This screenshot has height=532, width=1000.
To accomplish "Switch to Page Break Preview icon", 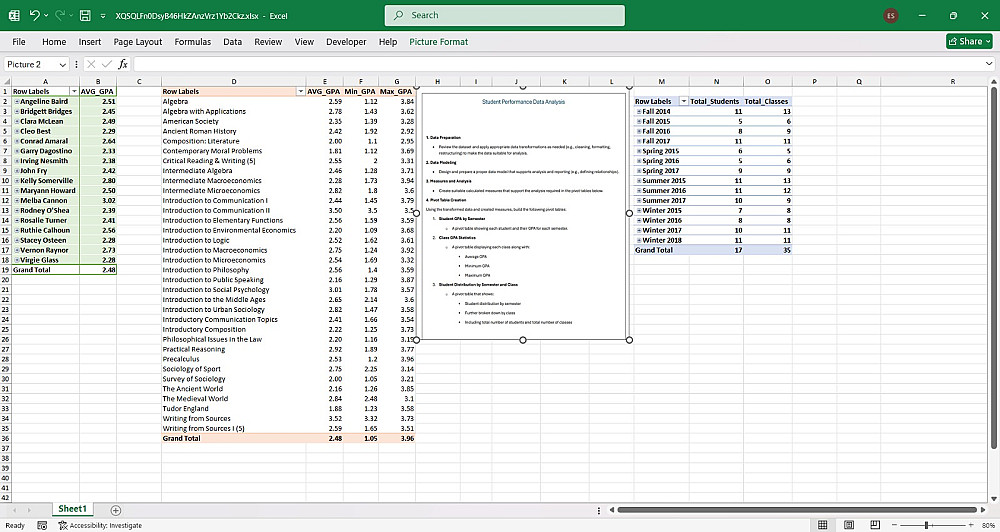I will (874, 525).
